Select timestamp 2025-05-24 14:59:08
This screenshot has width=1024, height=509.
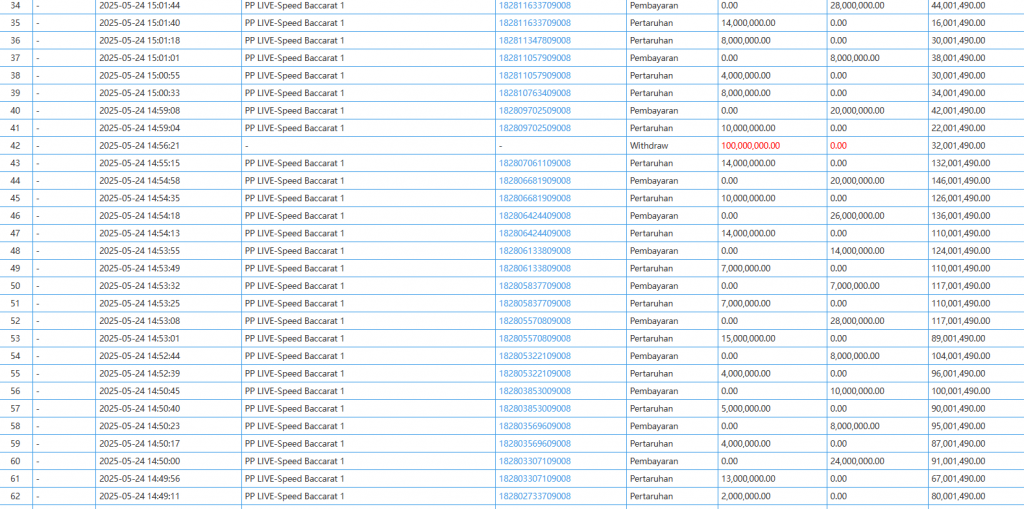click(x=140, y=110)
